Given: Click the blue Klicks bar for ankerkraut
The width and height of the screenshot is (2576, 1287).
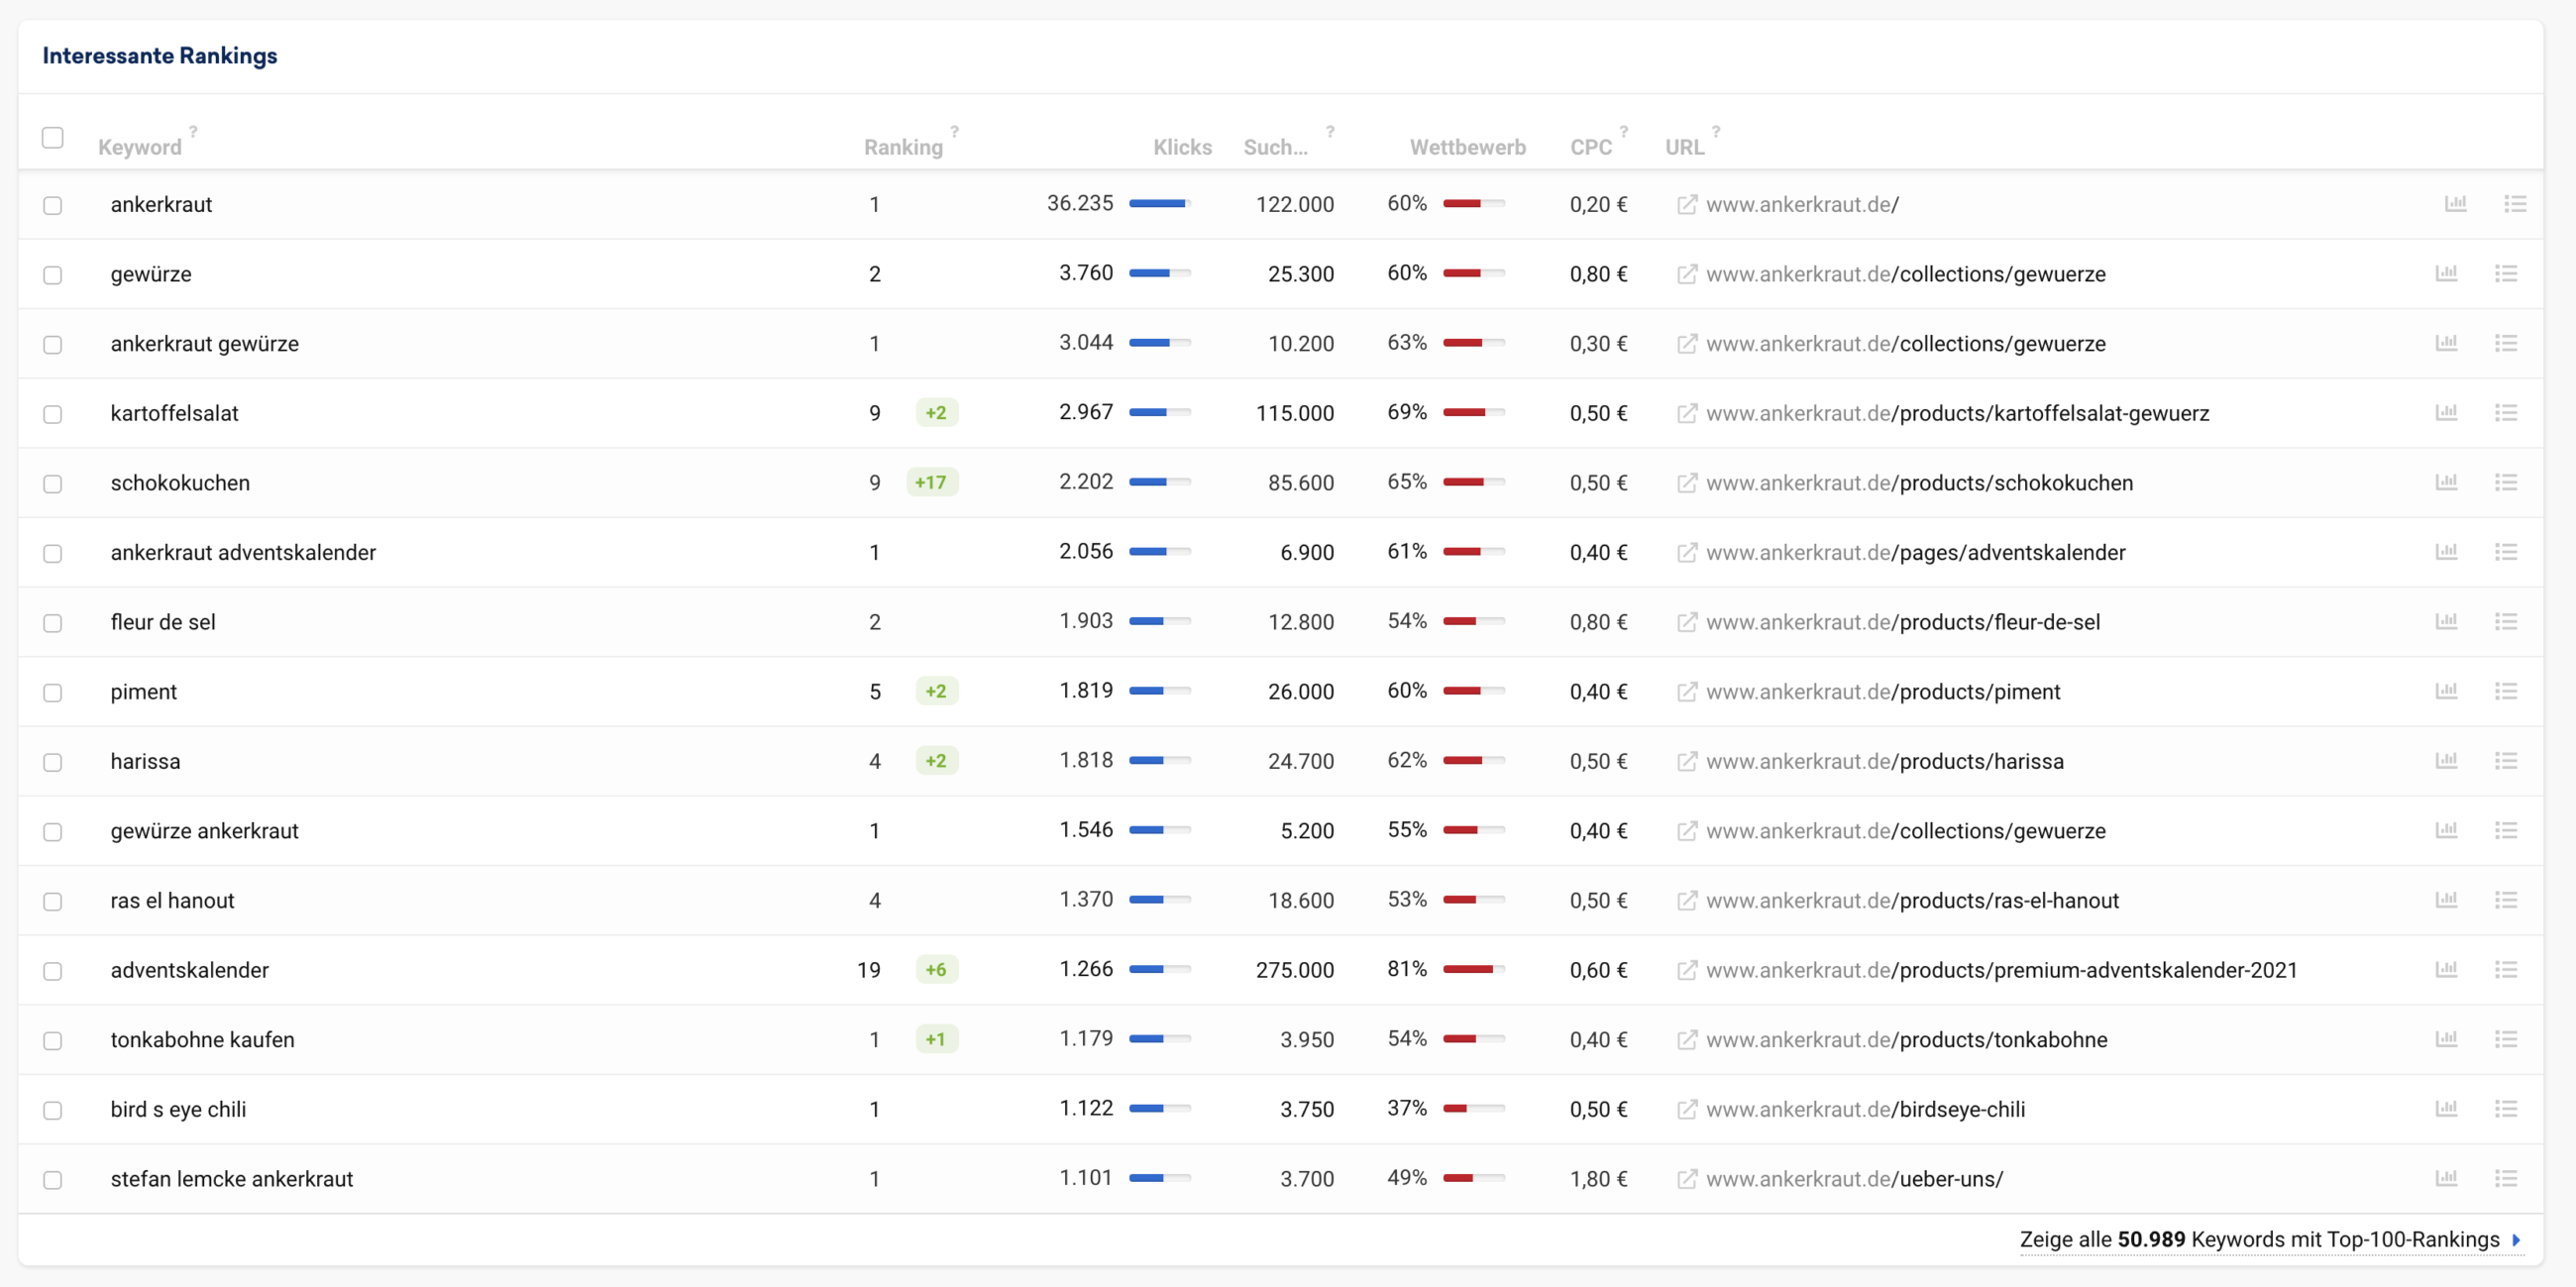Looking at the screenshot, I should click(1159, 204).
